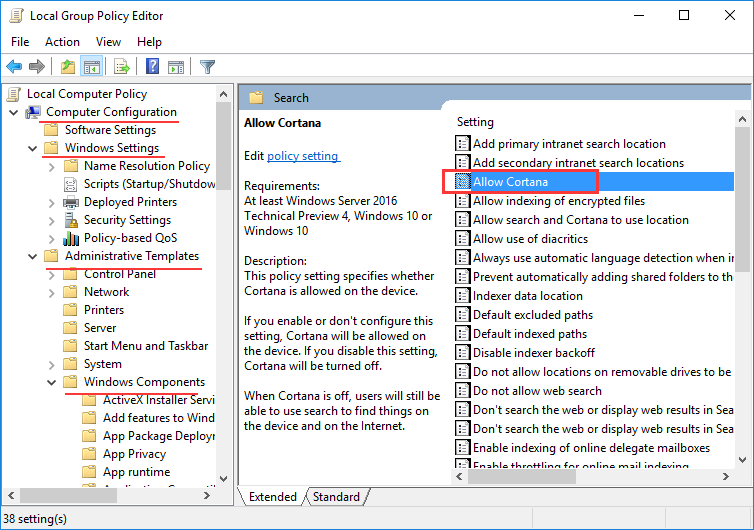Select Add secondary intranet search locations

click(x=578, y=163)
